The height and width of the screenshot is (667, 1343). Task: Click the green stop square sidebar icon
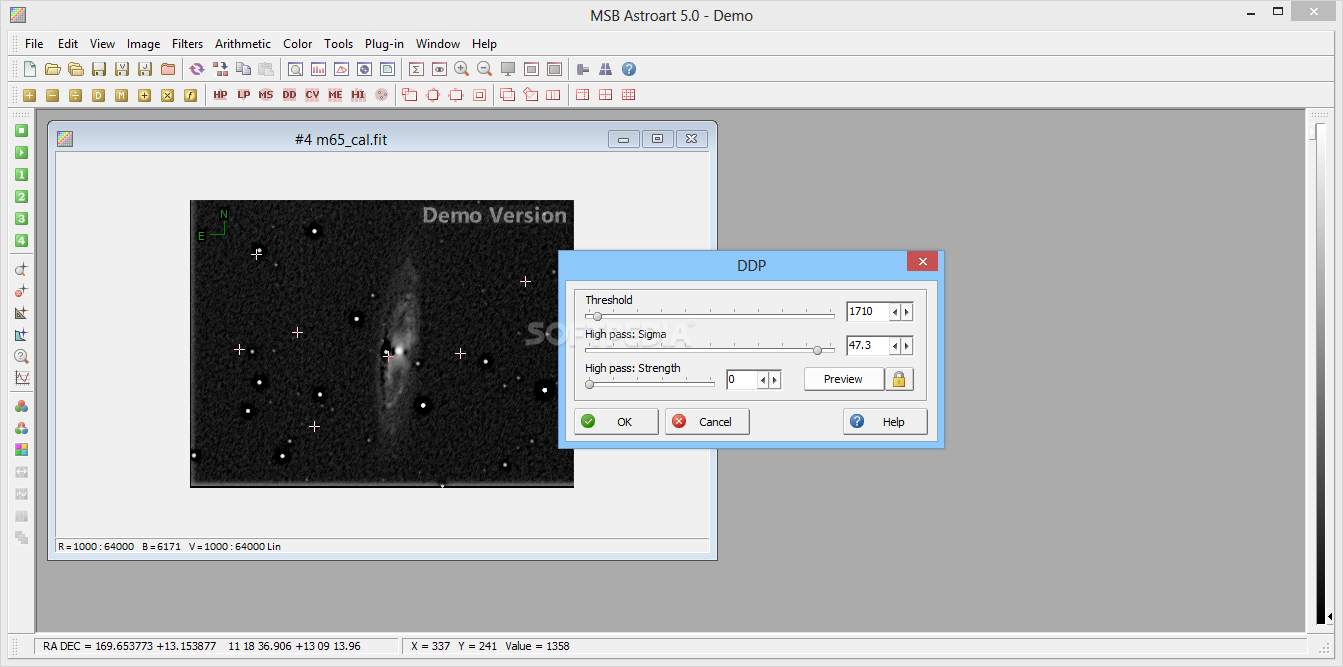coord(21,131)
